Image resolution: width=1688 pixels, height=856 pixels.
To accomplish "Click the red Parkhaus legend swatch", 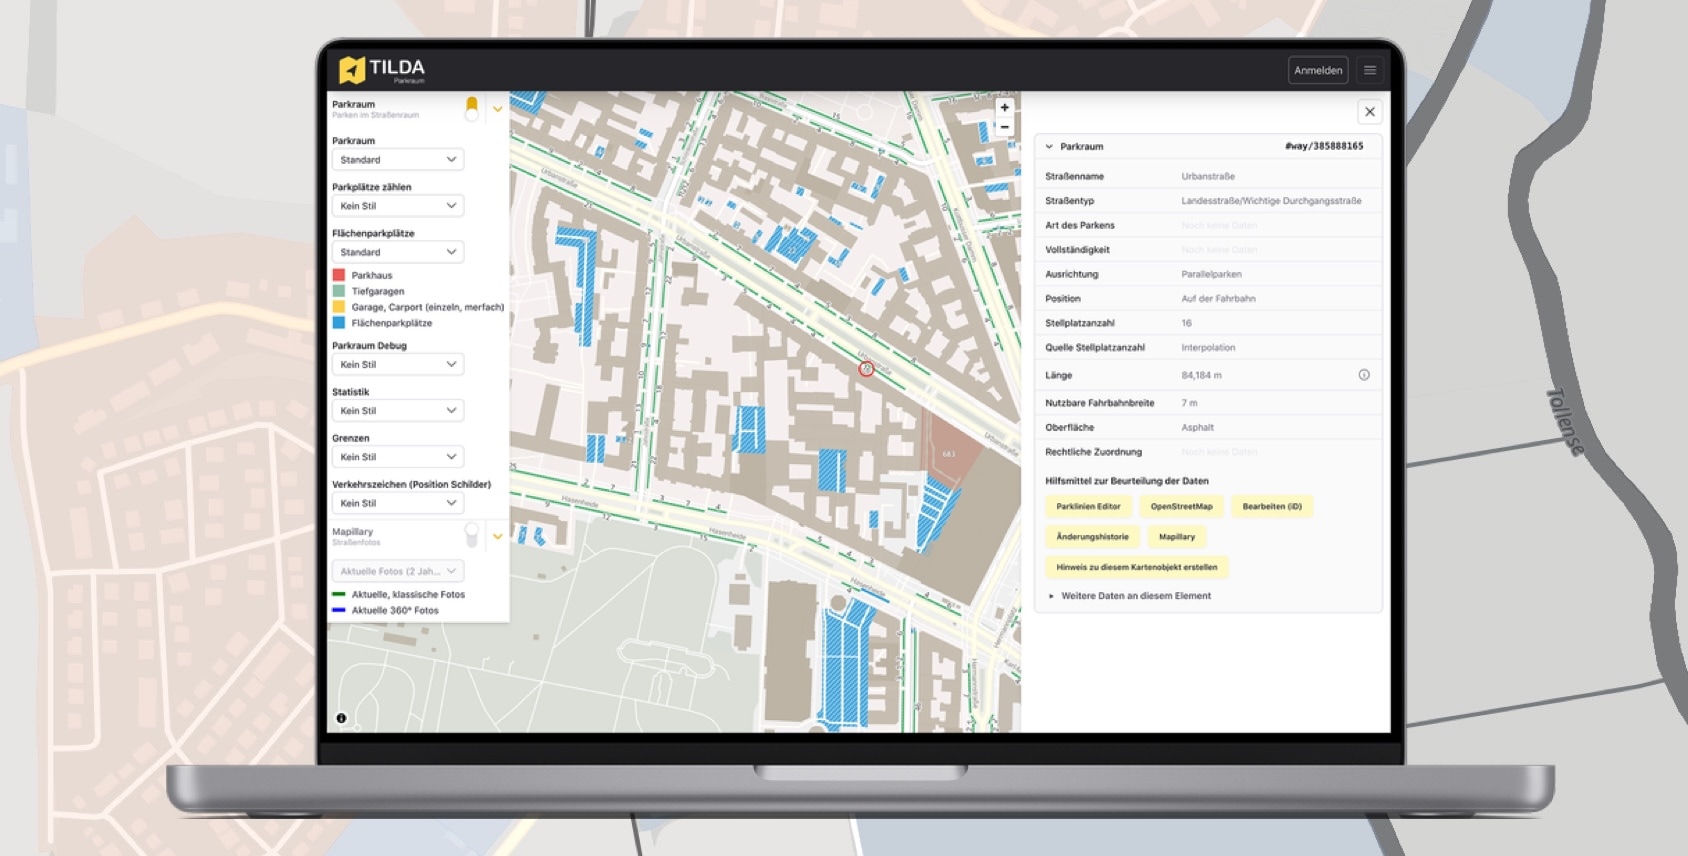I will pyautogui.click(x=338, y=275).
